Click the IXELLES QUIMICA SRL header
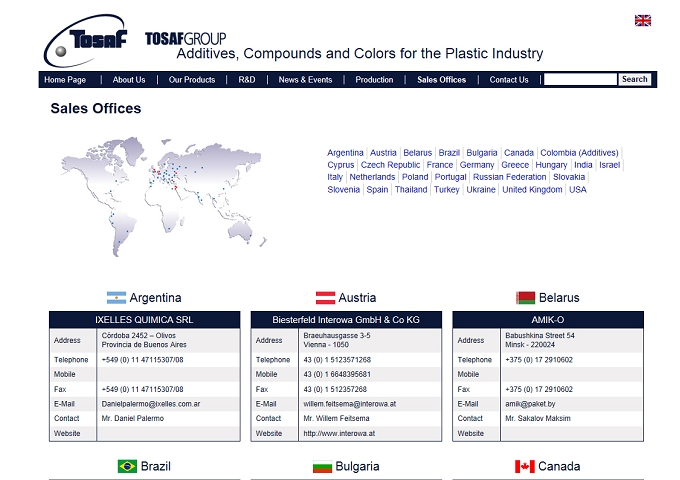This screenshot has height=480, width=680. coord(144,320)
